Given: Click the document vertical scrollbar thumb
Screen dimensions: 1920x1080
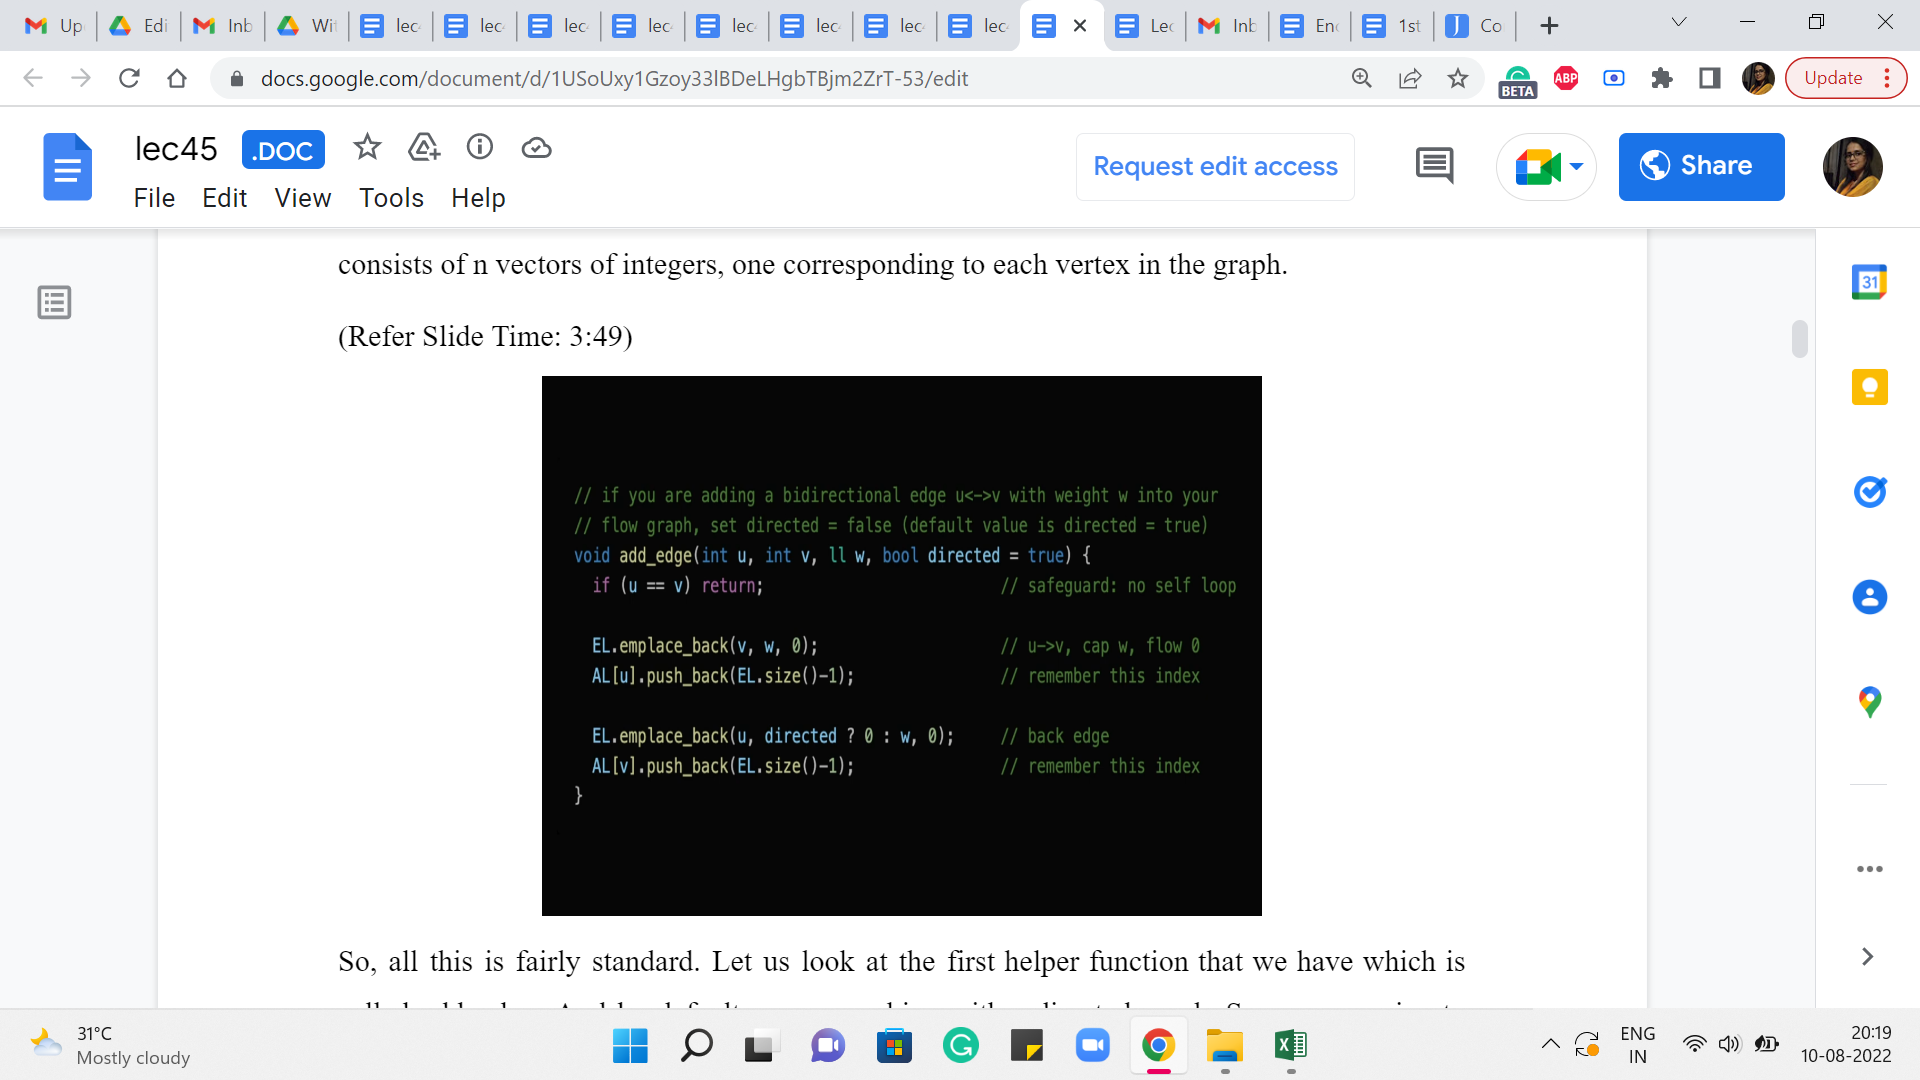Looking at the screenshot, I should coord(1799,338).
